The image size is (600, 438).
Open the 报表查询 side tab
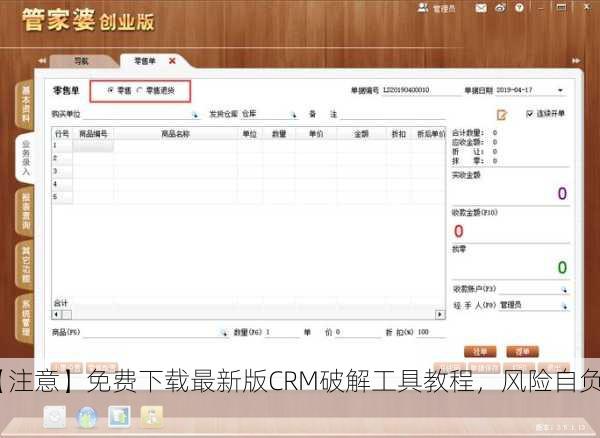(26, 211)
